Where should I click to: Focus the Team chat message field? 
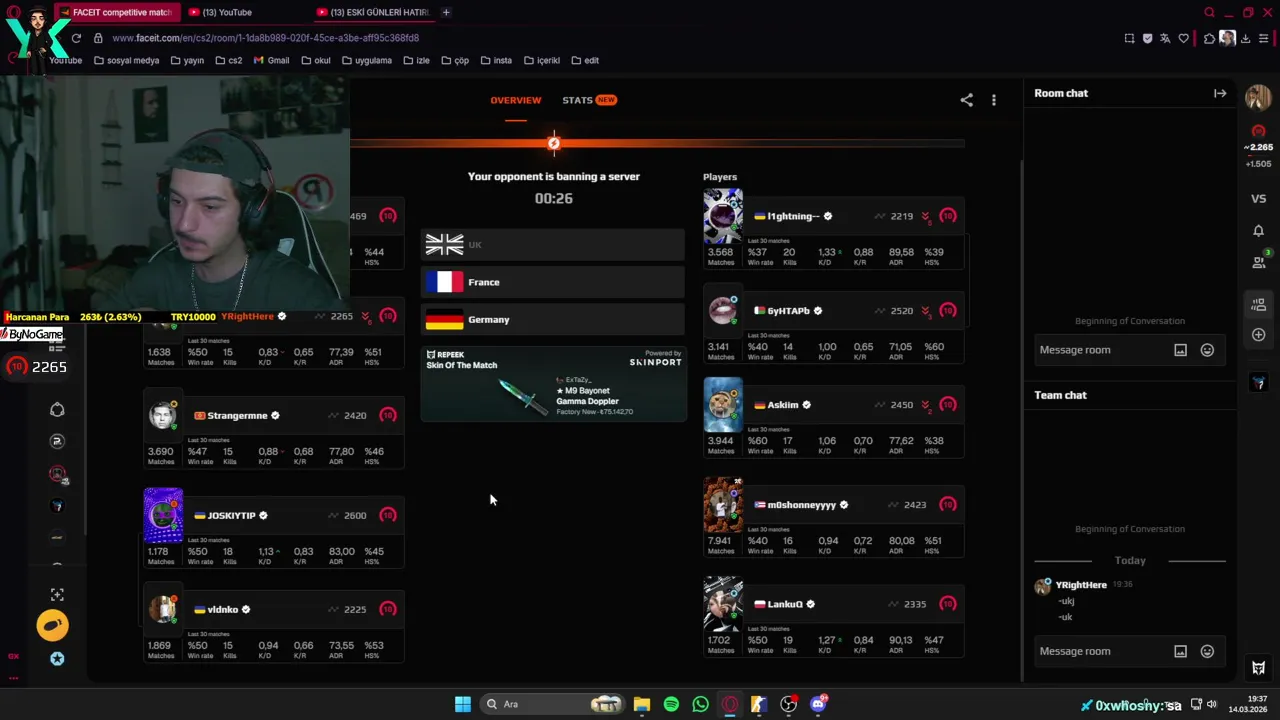coord(1101,651)
